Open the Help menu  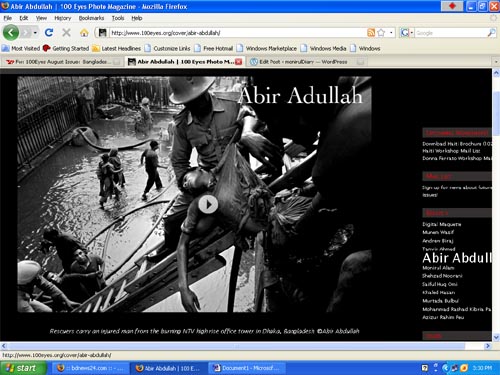click(137, 18)
